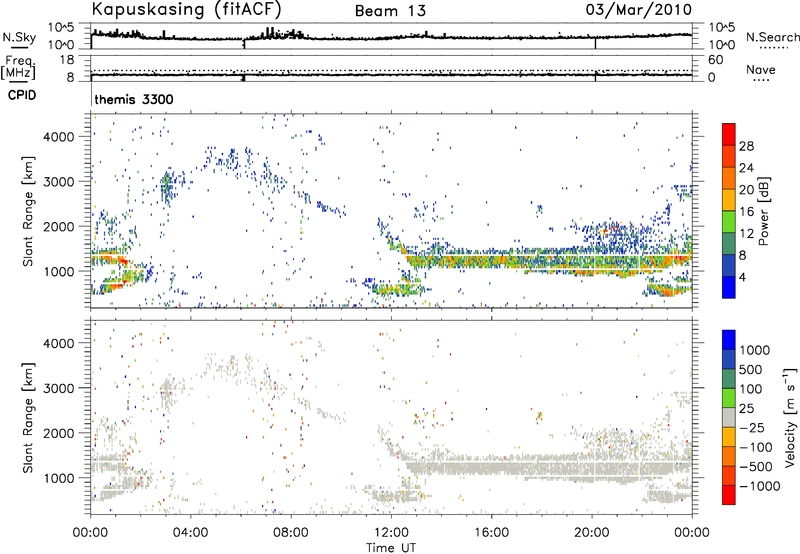
Task: Click the Slant Range label of power panel
Action: (28, 211)
